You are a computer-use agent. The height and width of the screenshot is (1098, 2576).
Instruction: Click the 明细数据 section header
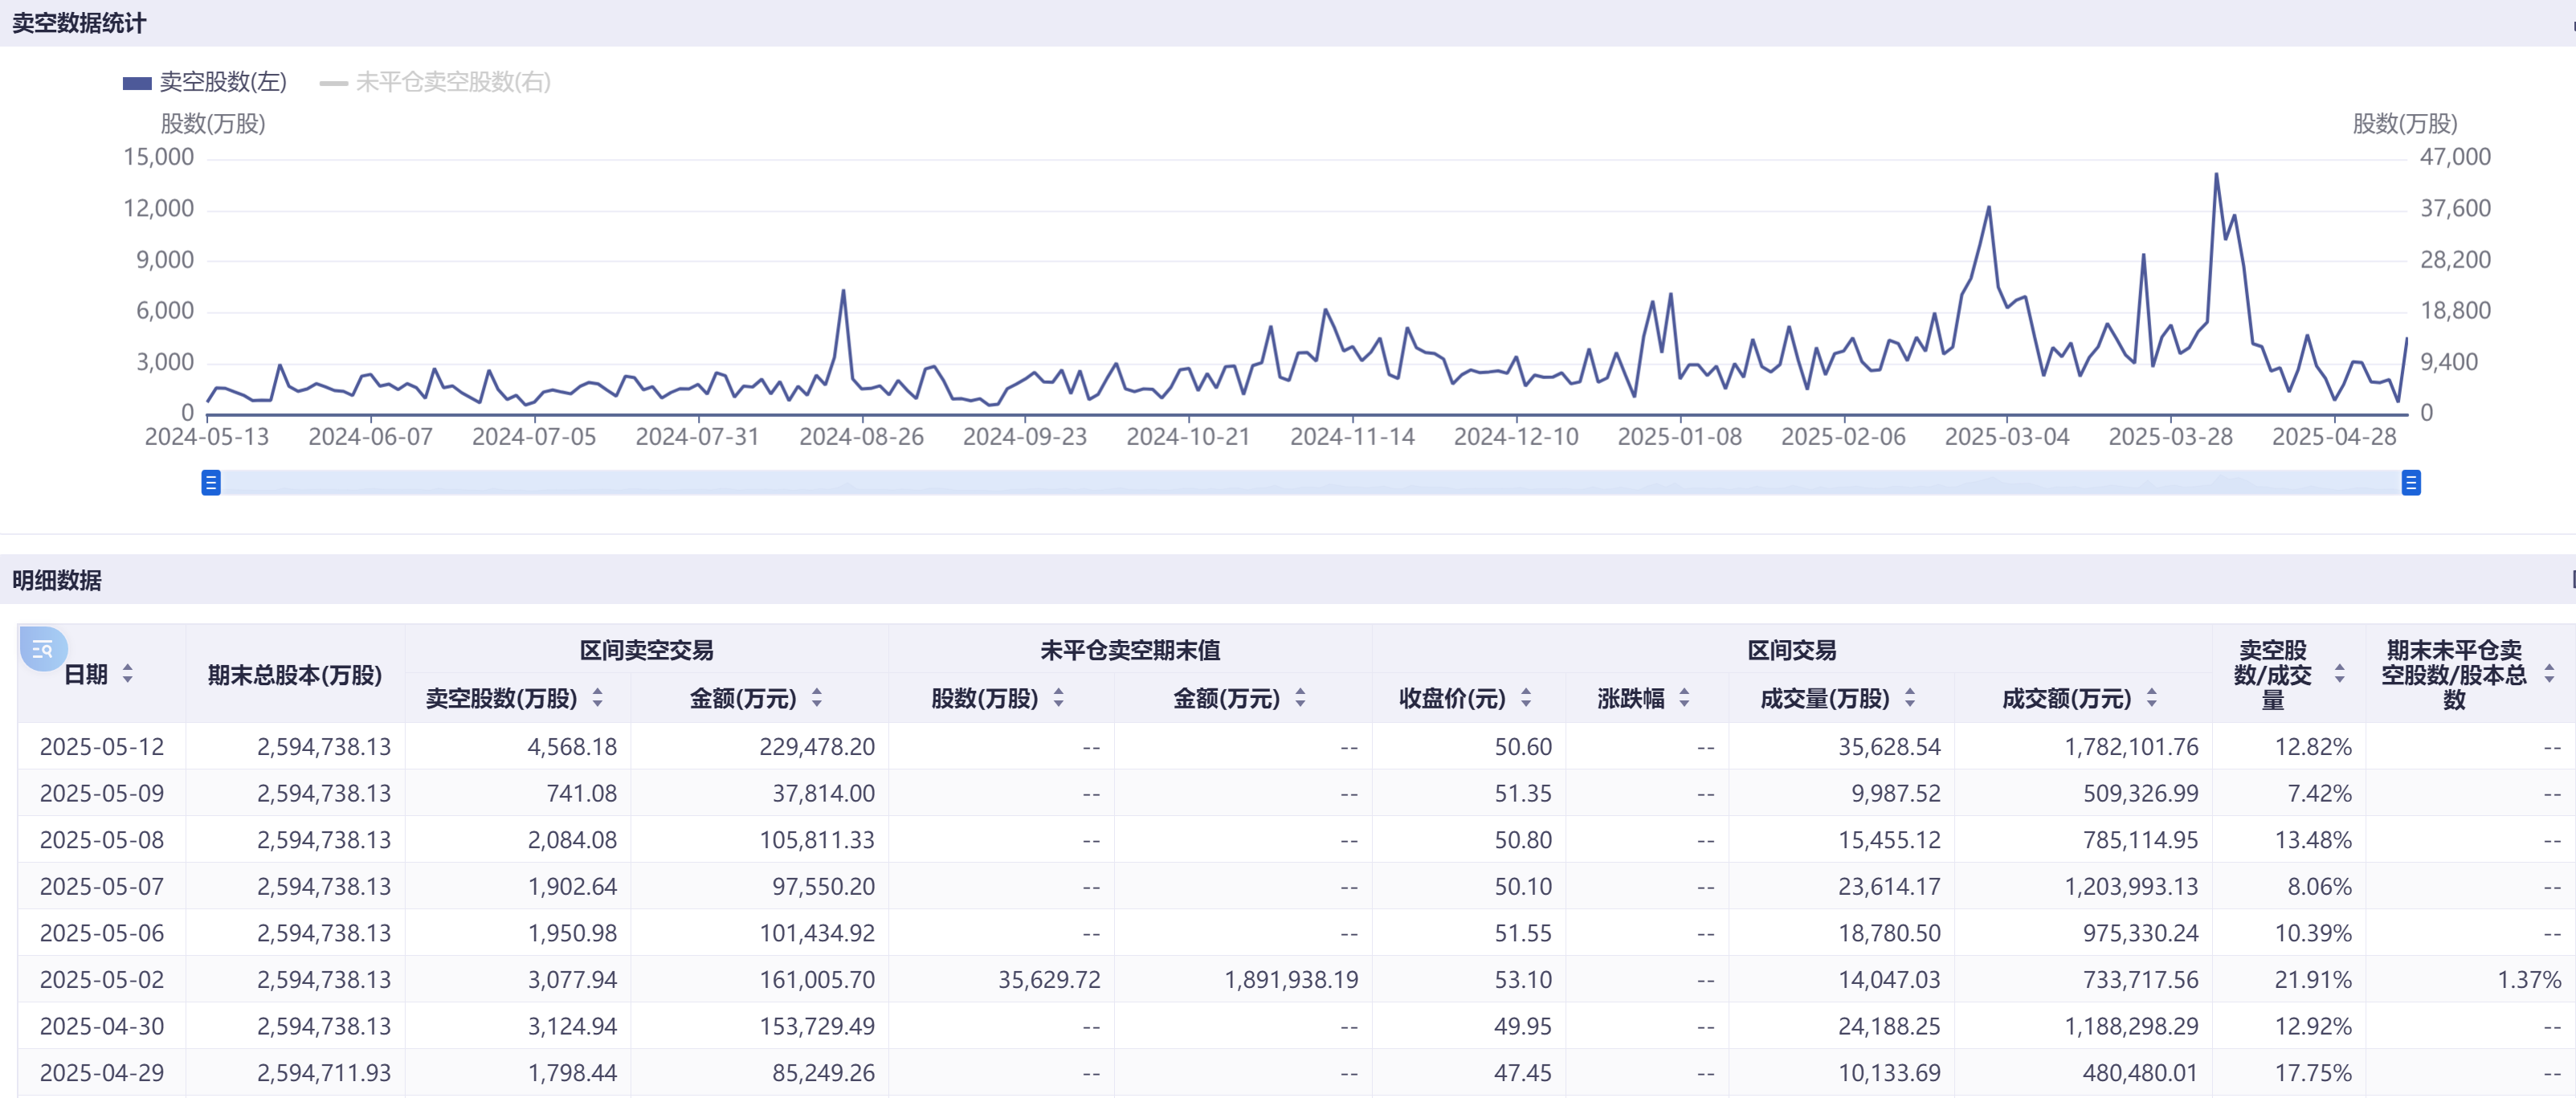tap(57, 580)
